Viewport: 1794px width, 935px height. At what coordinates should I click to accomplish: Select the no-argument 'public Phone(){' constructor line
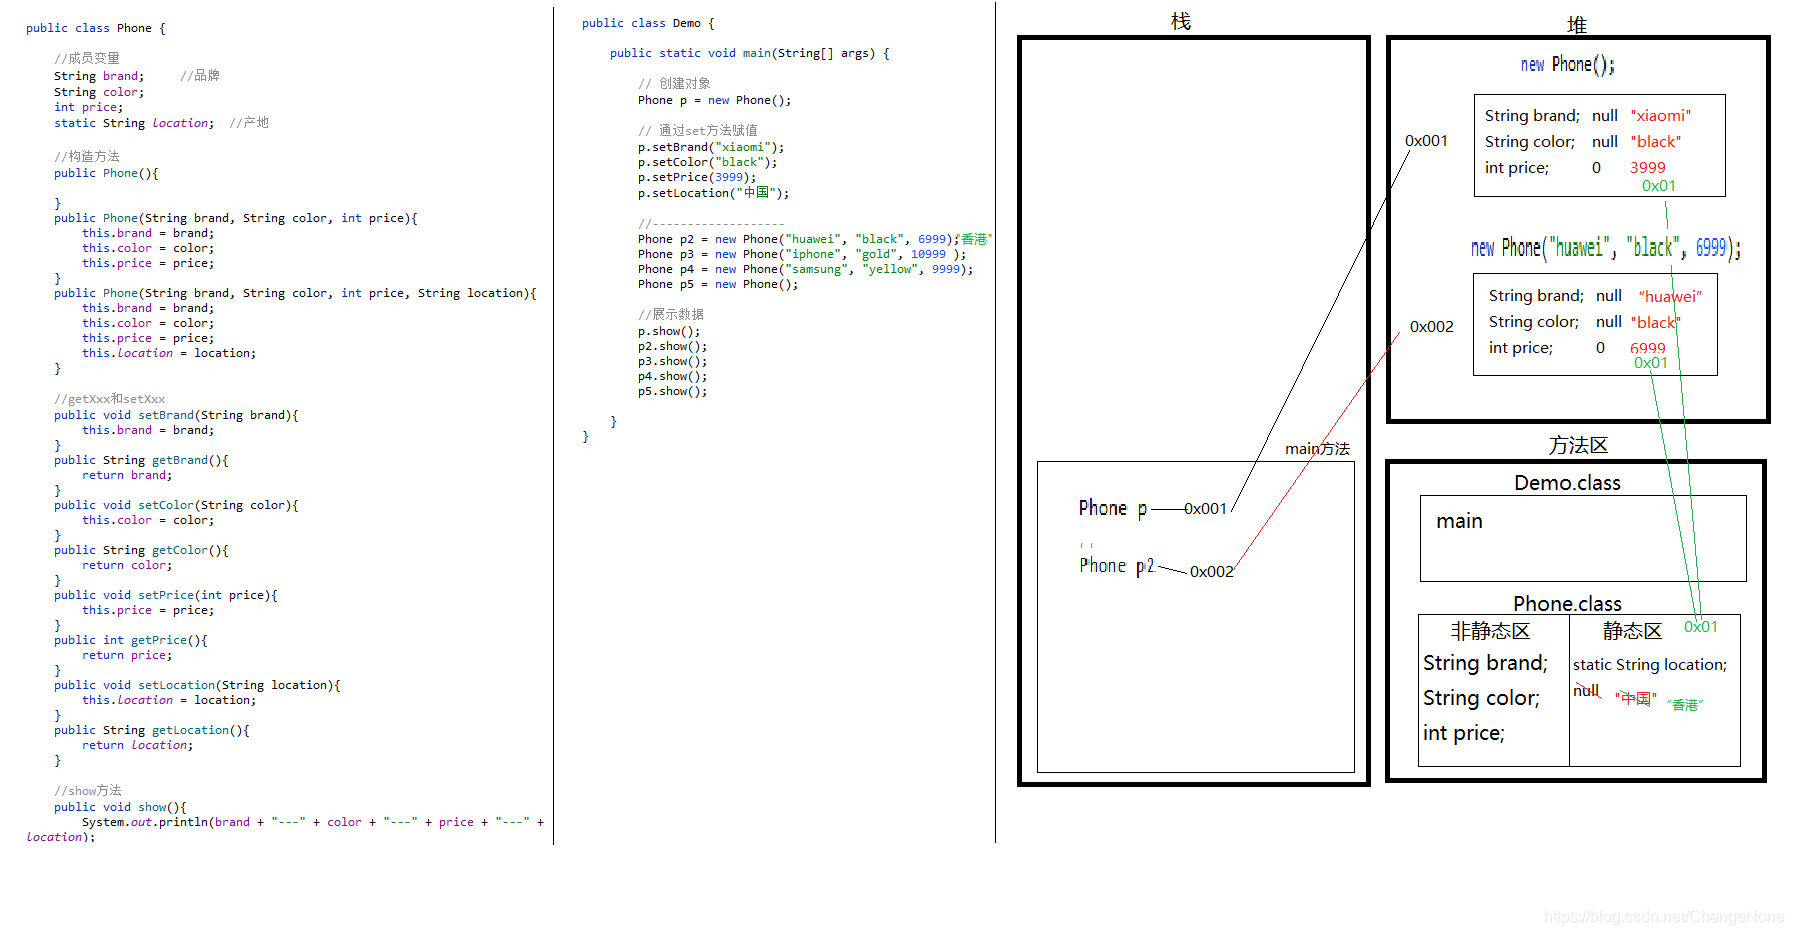(106, 173)
